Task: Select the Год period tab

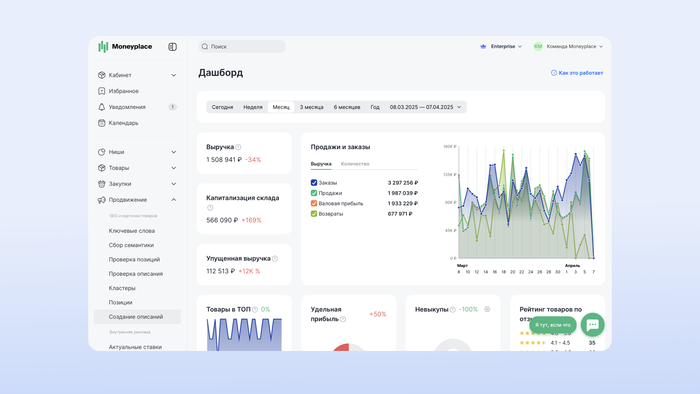Action: coord(375,107)
